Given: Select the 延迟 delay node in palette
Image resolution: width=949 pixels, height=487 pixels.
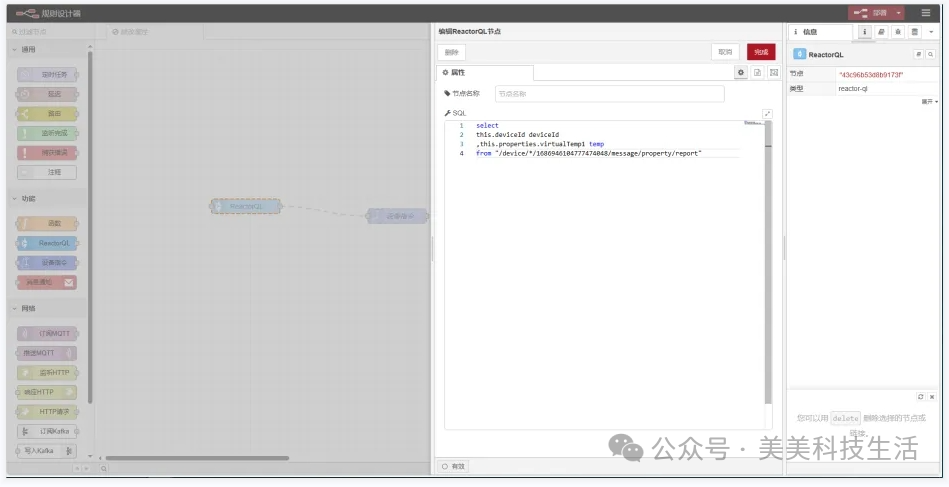Looking at the screenshot, I should (x=47, y=94).
